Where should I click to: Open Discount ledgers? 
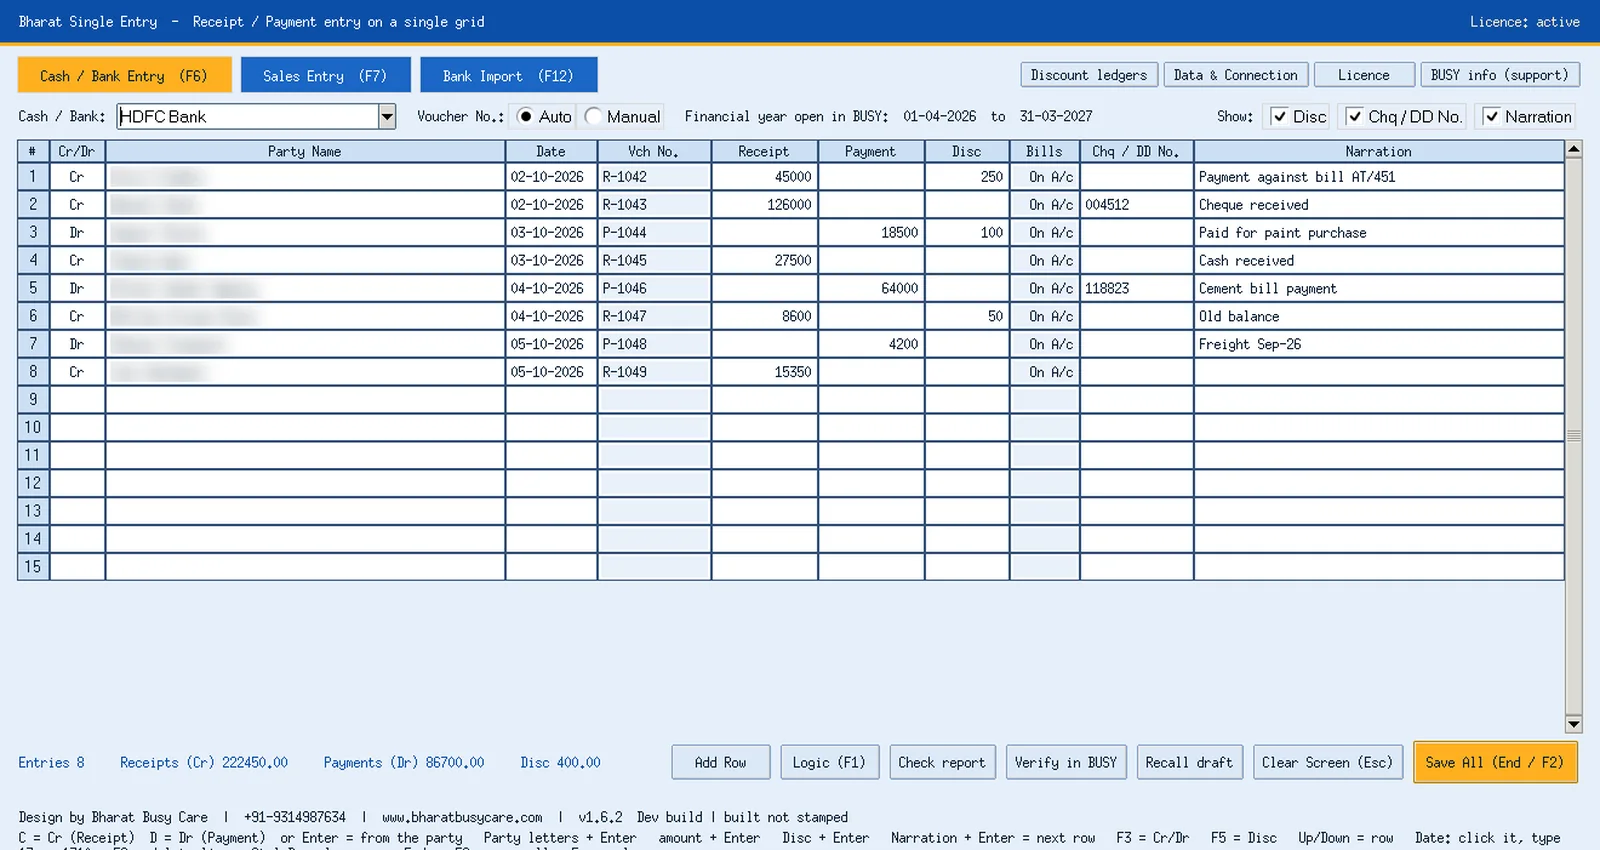(1089, 75)
